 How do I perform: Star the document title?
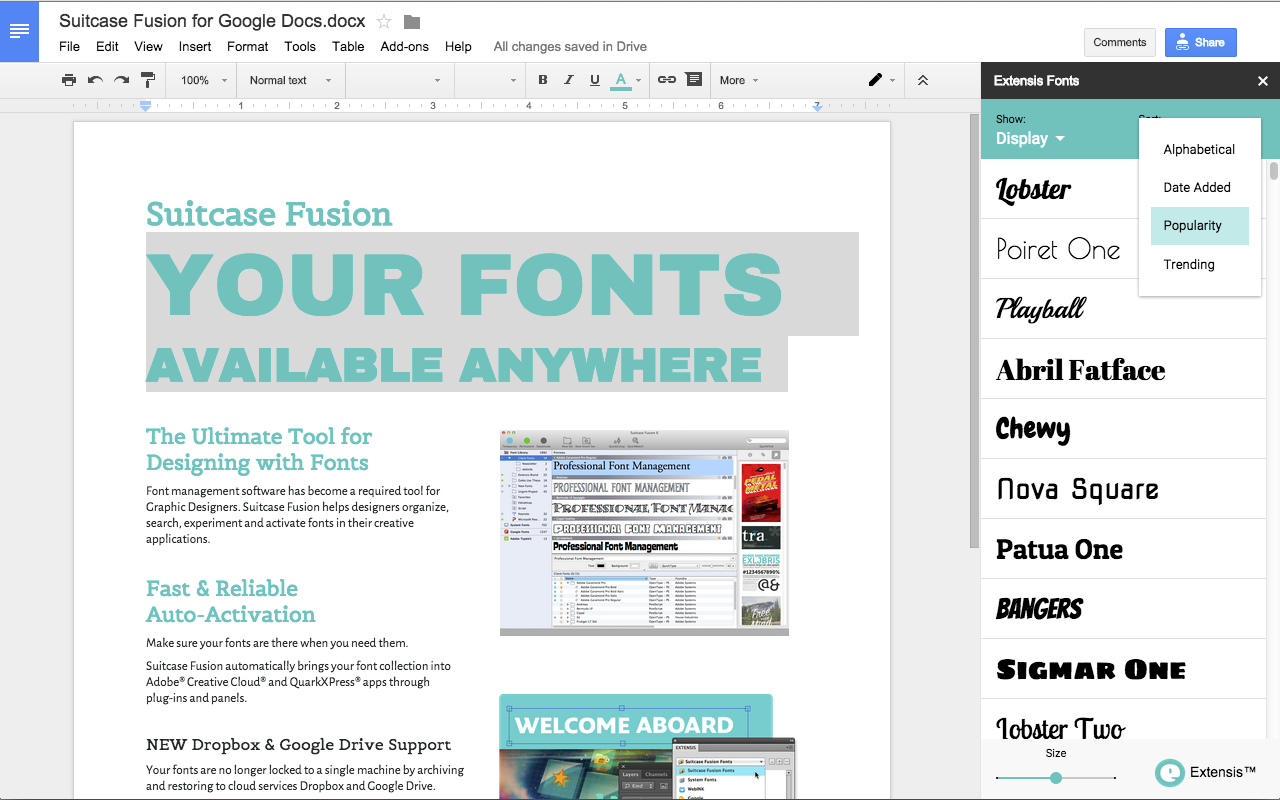(x=384, y=21)
